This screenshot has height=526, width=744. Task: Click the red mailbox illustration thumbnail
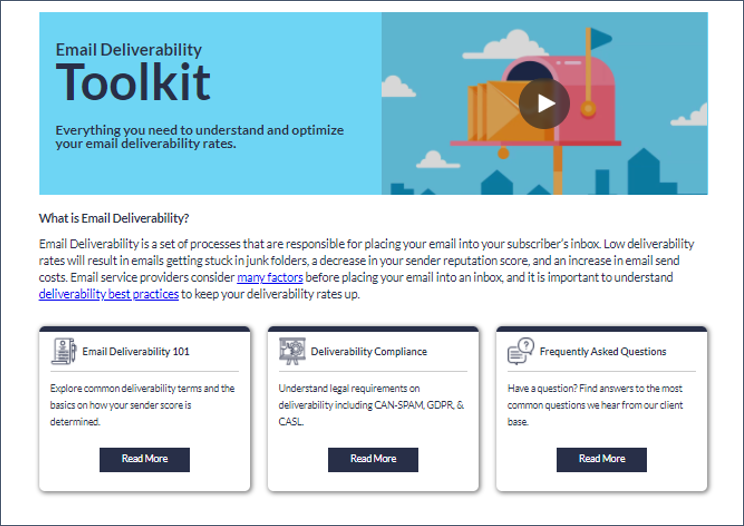click(545, 103)
